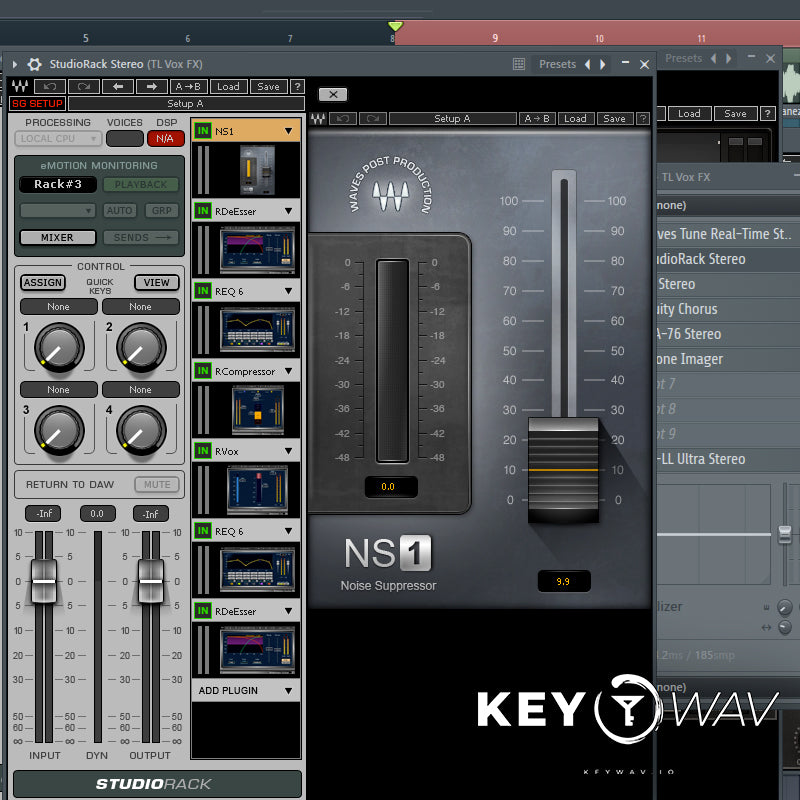The width and height of the screenshot is (800, 800).
Task: Select Waves Tune Real-Time in the FX list
Action: coord(721,234)
